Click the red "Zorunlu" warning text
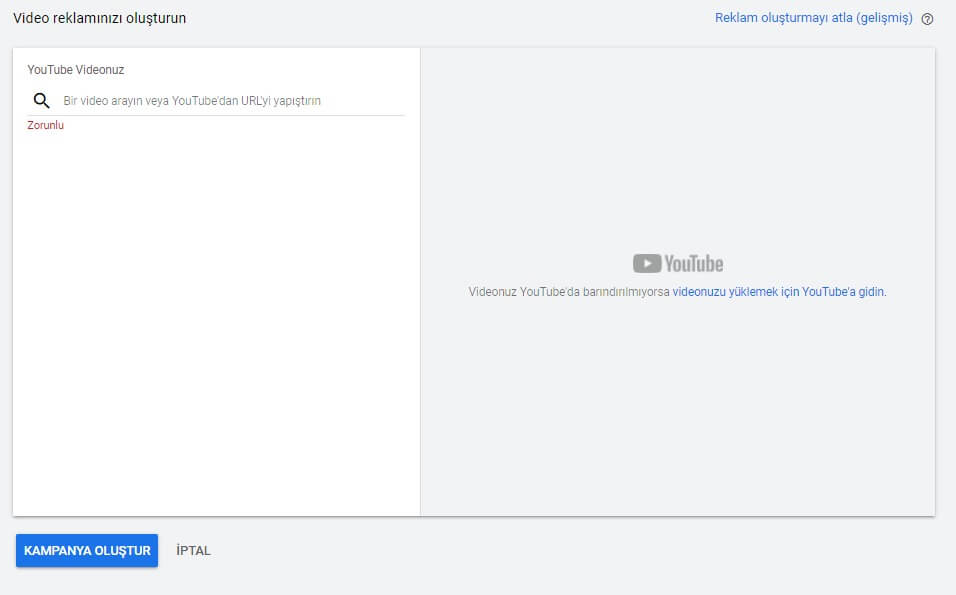The image size is (956, 595). [x=46, y=125]
